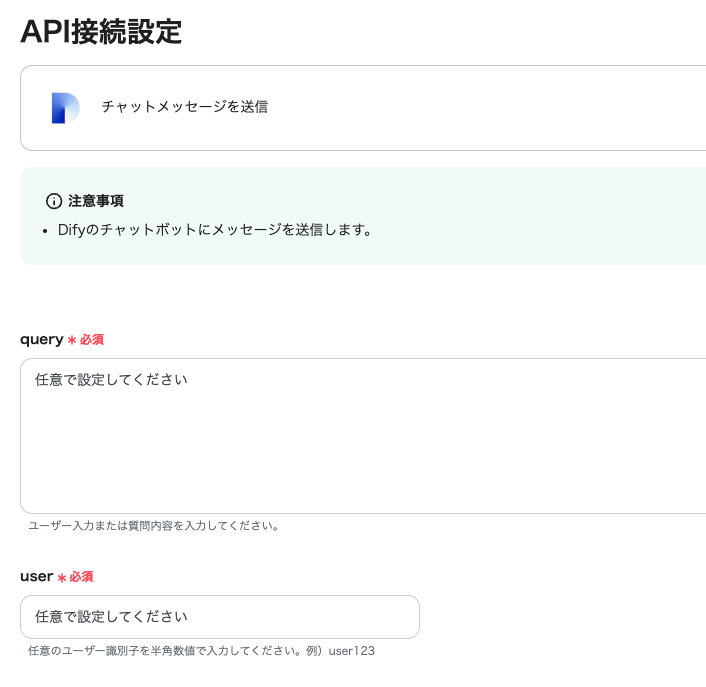Click the user field label
The image size is (706, 687).
[x=36, y=577]
